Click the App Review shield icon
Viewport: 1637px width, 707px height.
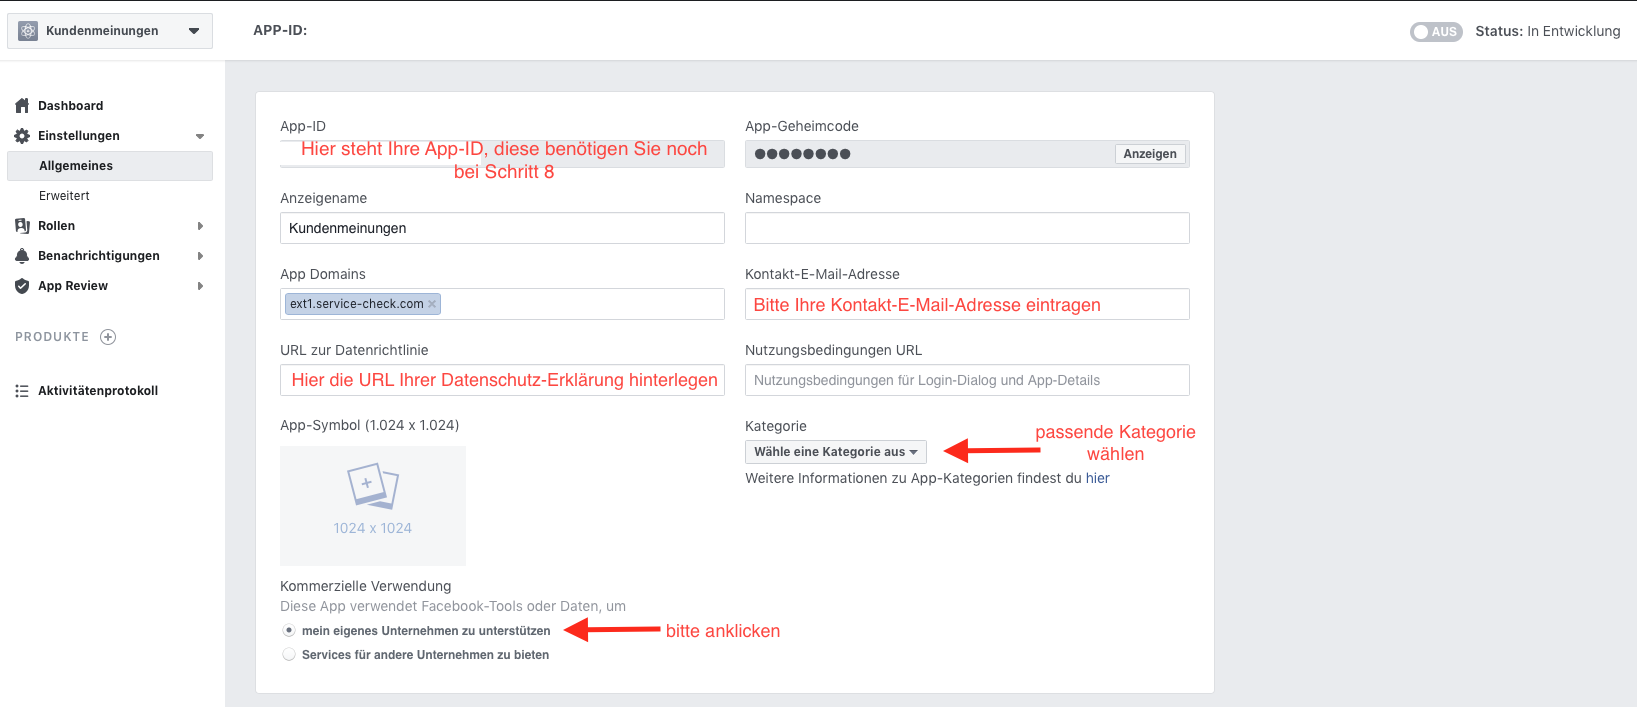pos(22,286)
